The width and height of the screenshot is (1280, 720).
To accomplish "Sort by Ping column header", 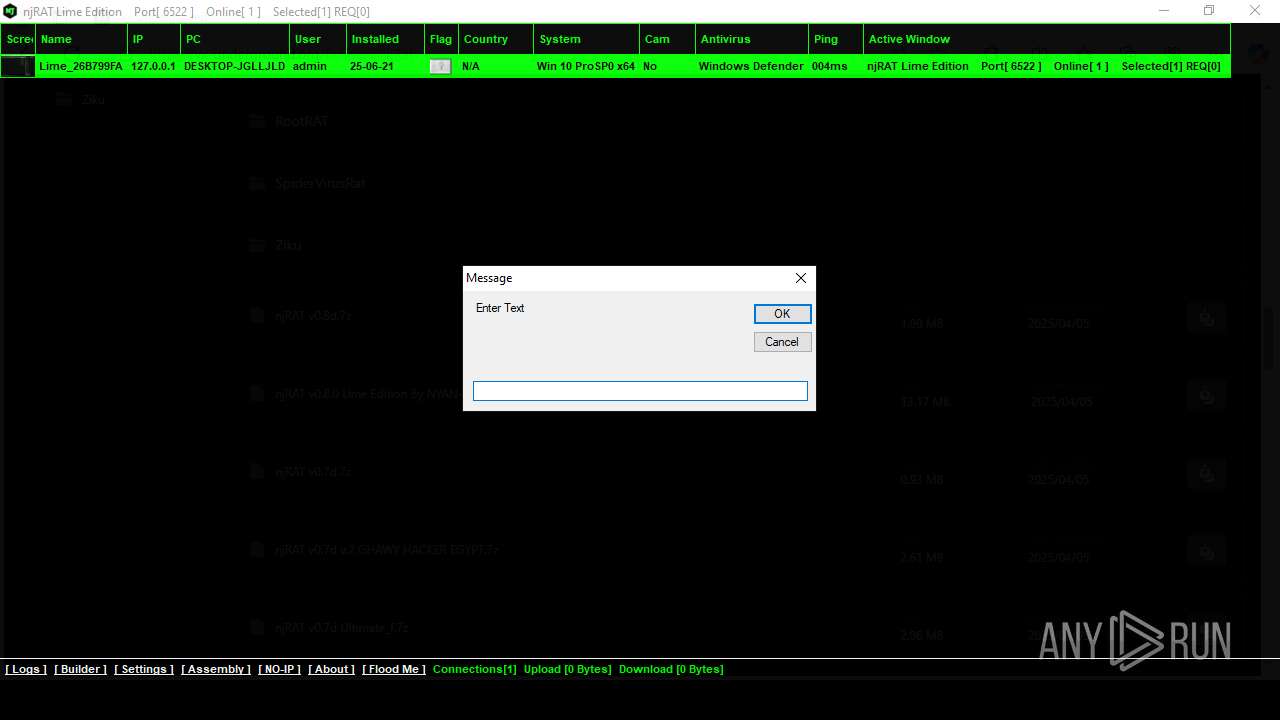I will click(x=836, y=39).
